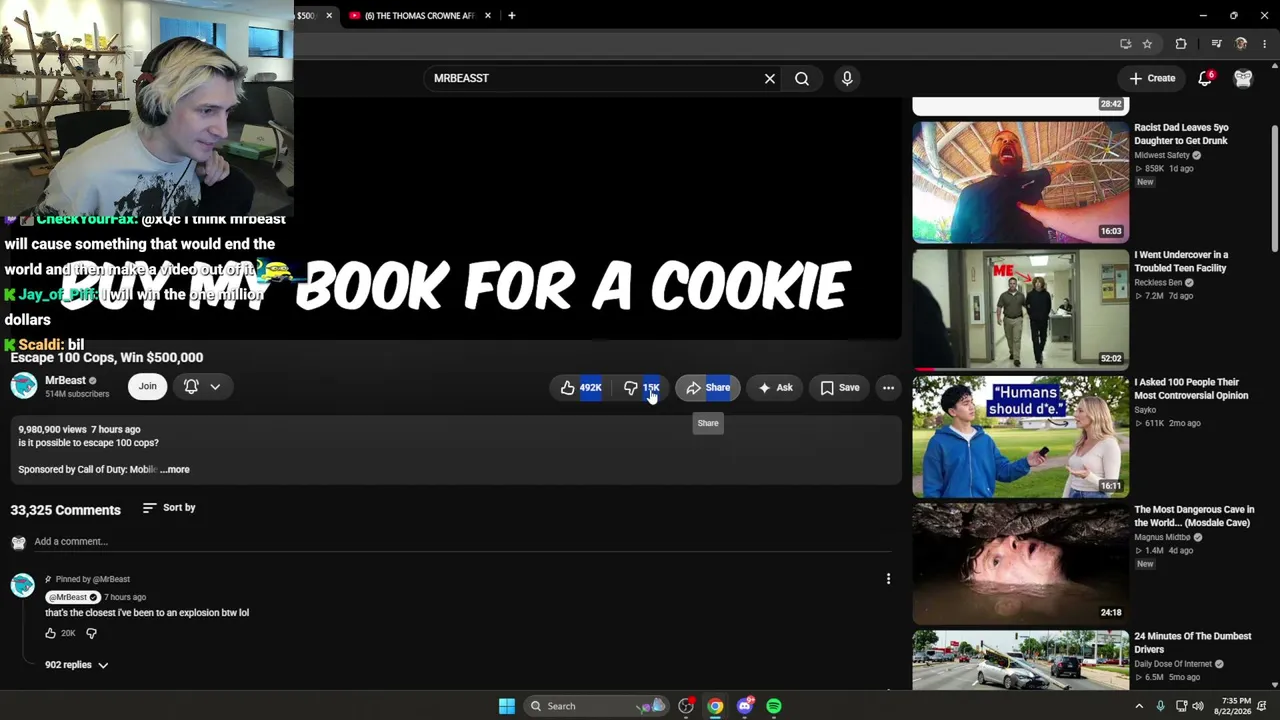The height and width of the screenshot is (720, 1280).
Task: Expand the 902 replies thread
Action: click(76, 665)
